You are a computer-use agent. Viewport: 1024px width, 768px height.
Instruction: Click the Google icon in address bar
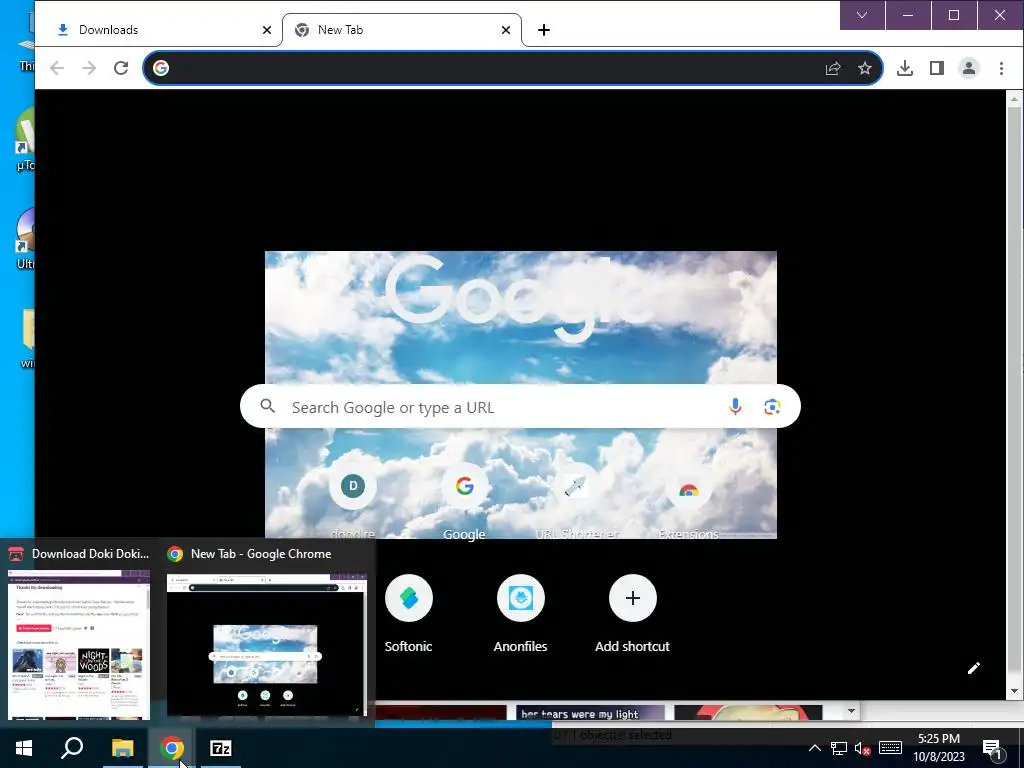click(161, 68)
